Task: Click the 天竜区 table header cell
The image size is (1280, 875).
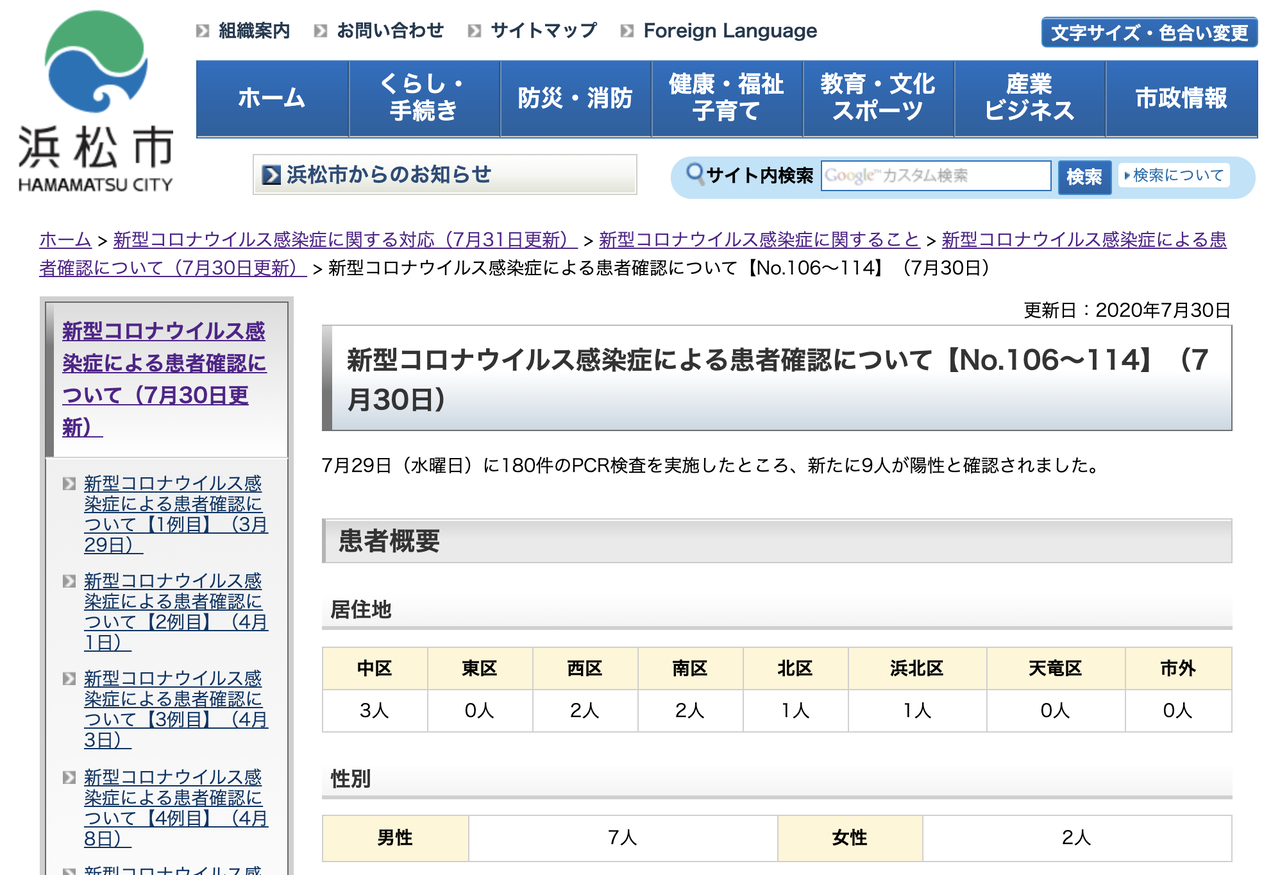Action: pyautogui.click(x=1055, y=668)
